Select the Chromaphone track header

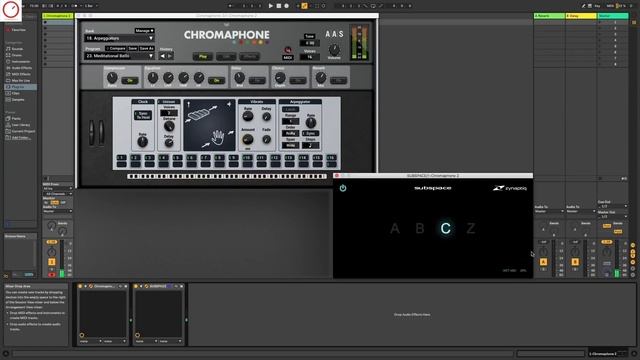click(58, 16)
